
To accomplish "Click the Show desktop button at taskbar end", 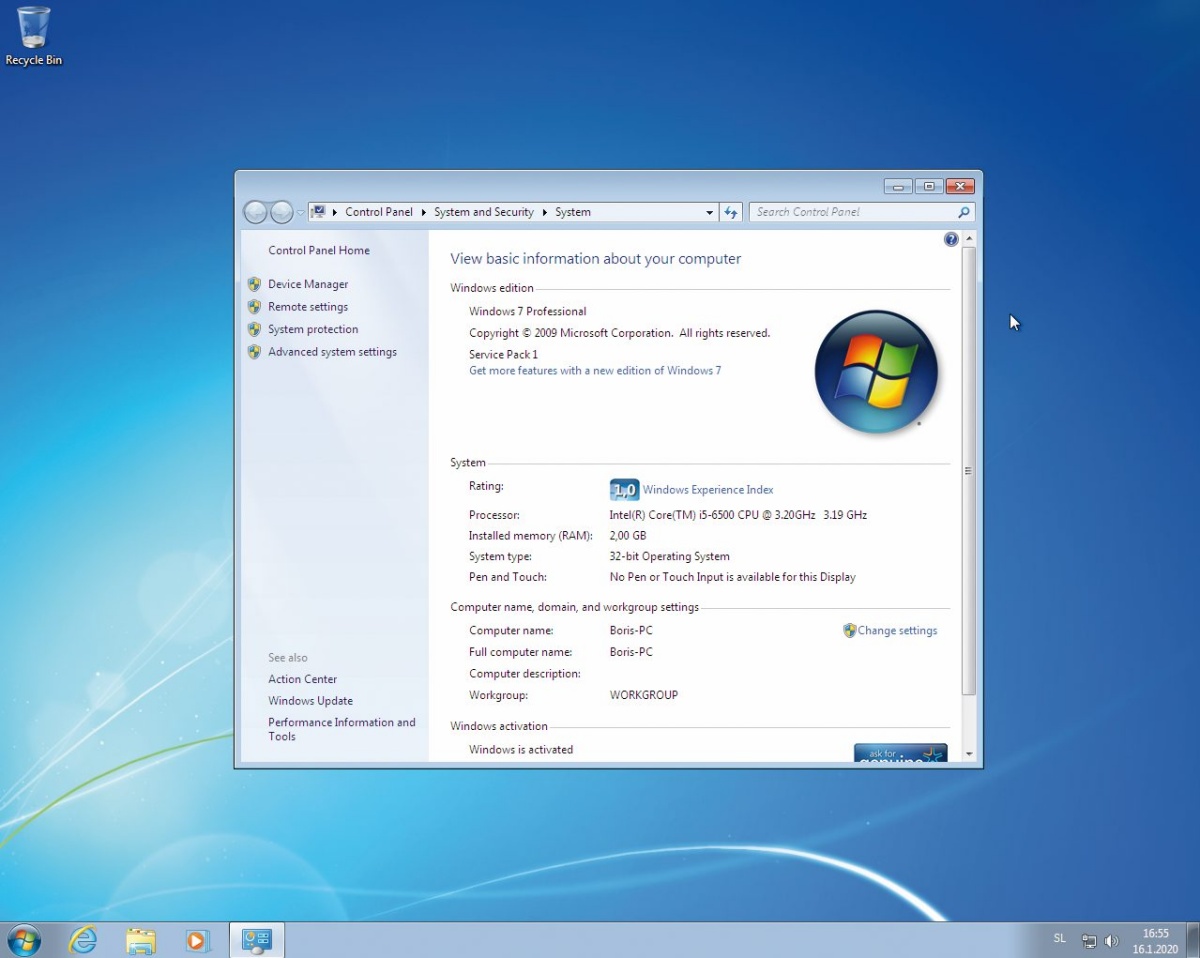I will click(x=1193, y=940).
